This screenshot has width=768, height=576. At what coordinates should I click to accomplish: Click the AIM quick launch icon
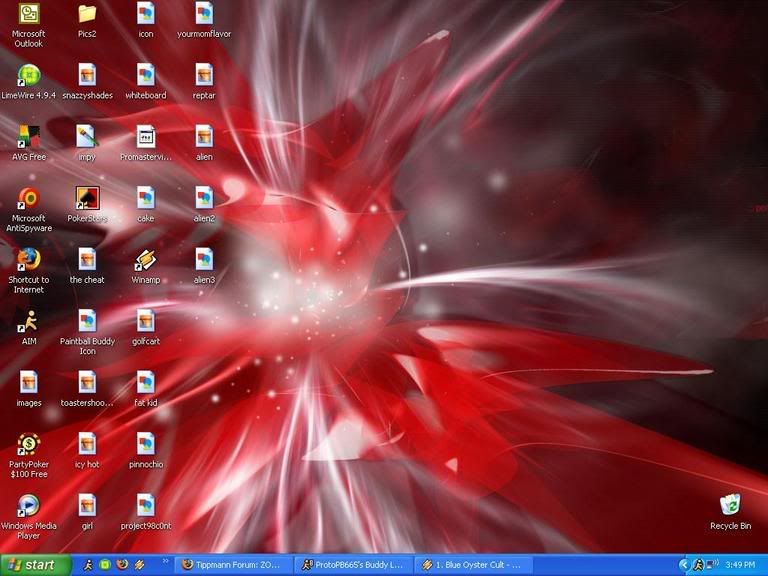click(88, 565)
